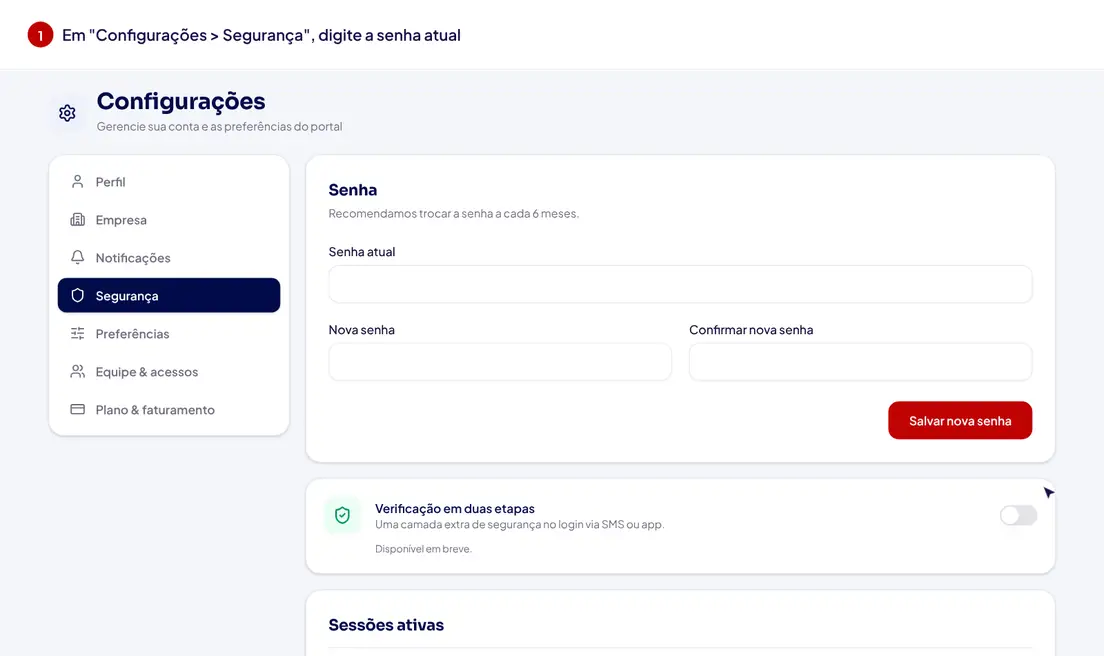Click the Preferências sliders icon
This screenshot has width=1104, height=656.
tap(77, 334)
